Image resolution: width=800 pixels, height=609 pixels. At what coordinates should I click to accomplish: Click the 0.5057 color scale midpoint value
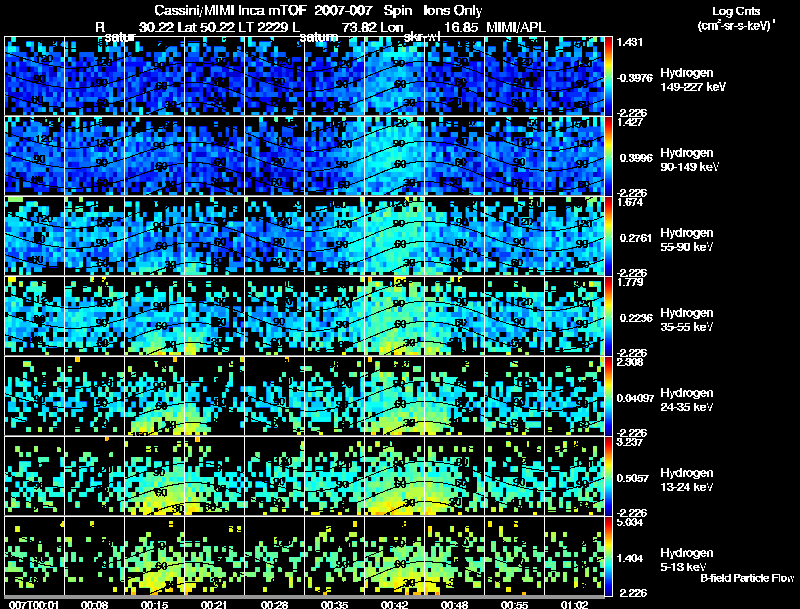636,478
